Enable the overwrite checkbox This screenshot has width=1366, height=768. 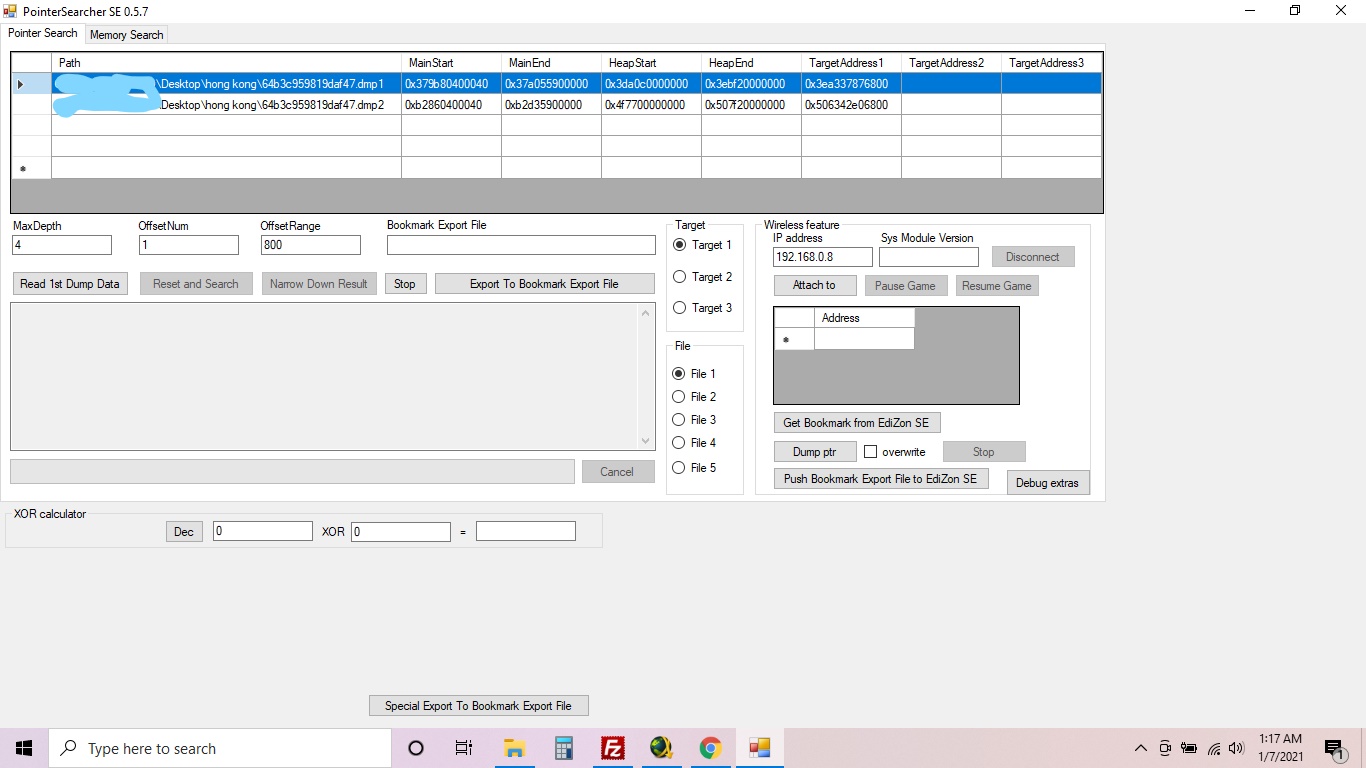click(x=870, y=452)
